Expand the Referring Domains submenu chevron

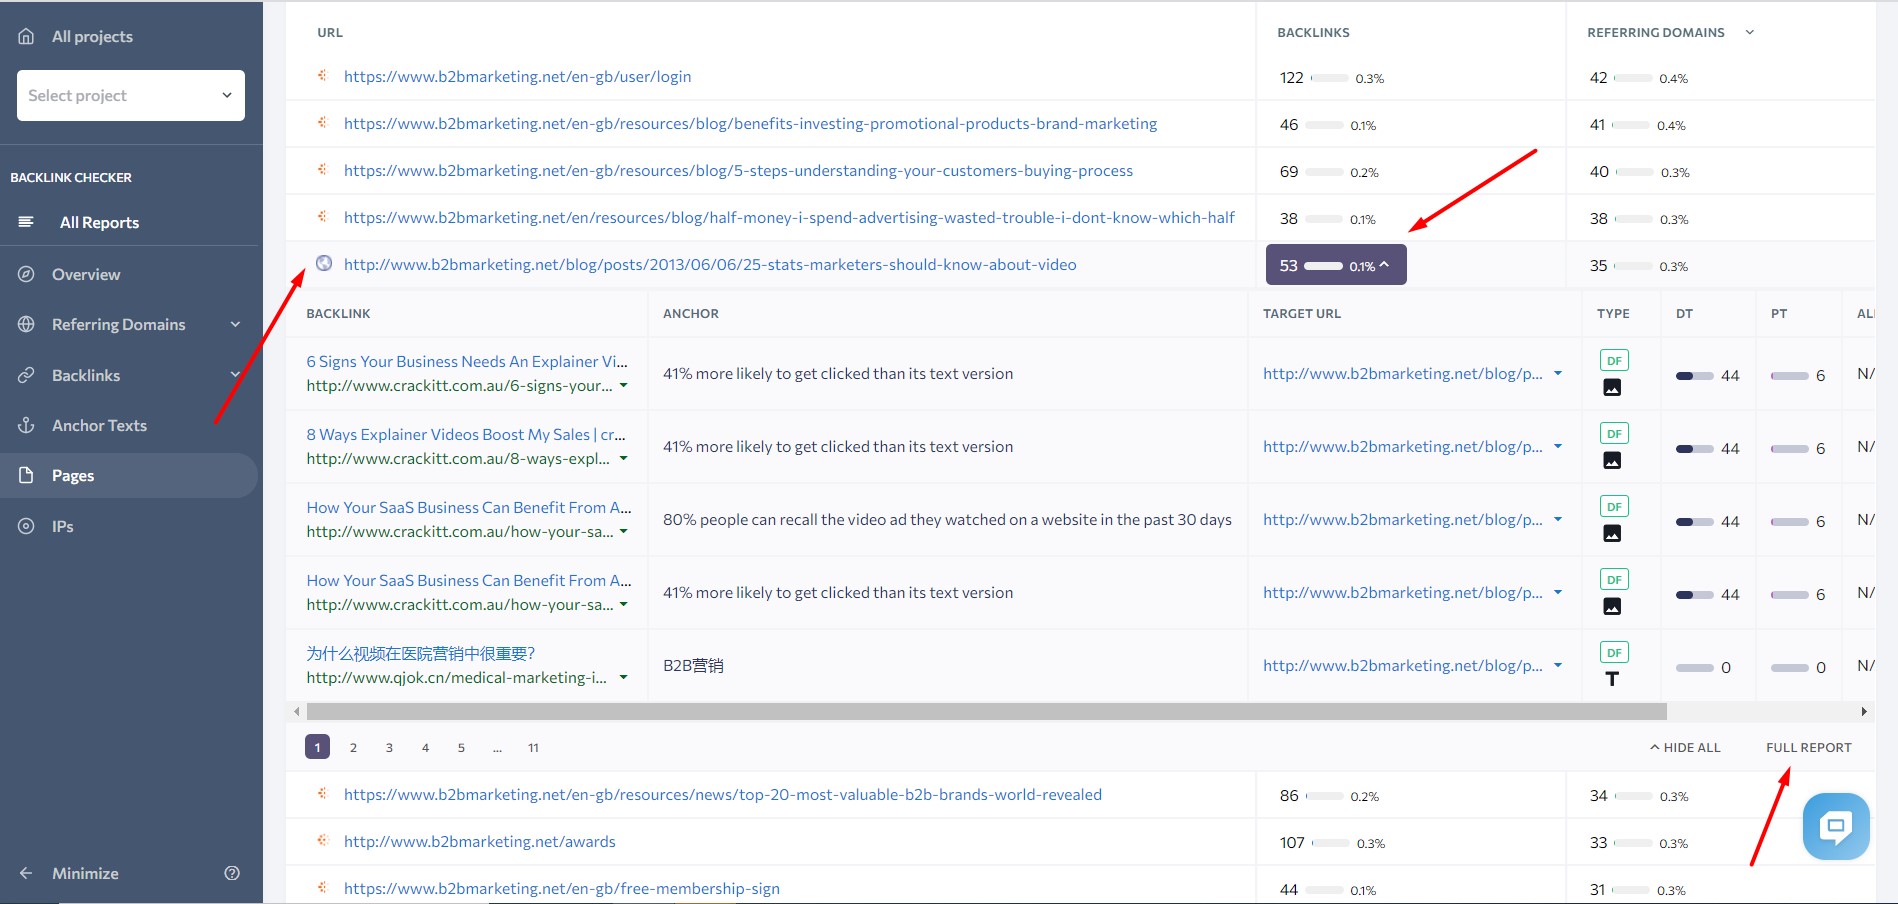point(236,324)
